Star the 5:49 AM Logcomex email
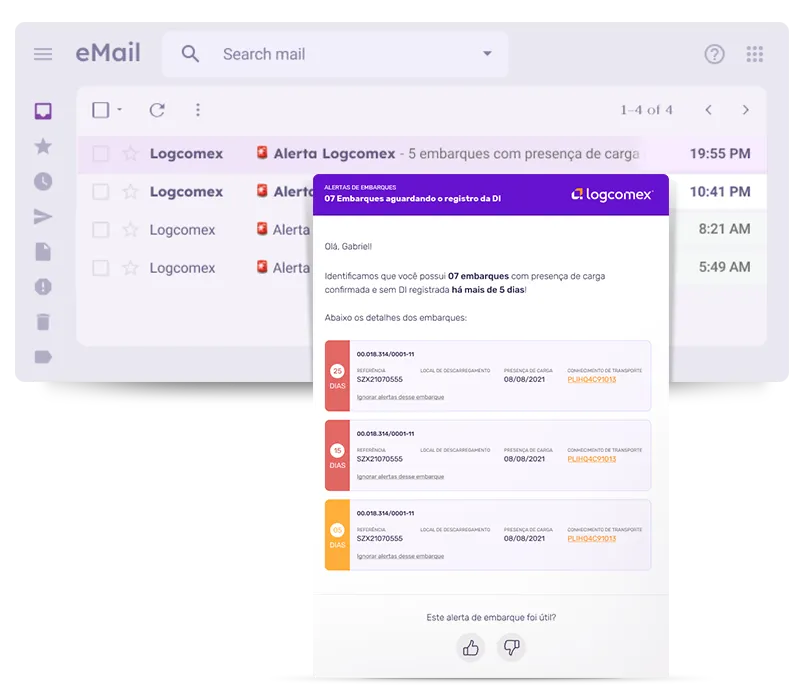Viewport: 800px width, 698px height. click(x=131, y=267)
